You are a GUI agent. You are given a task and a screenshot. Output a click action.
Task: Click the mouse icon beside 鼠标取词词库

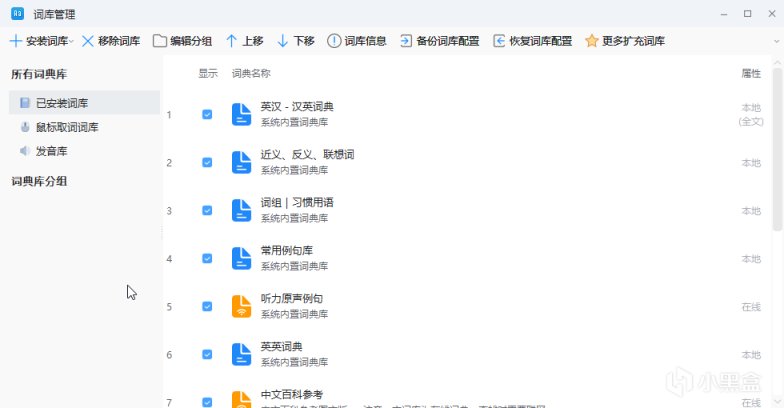[24, 127]
